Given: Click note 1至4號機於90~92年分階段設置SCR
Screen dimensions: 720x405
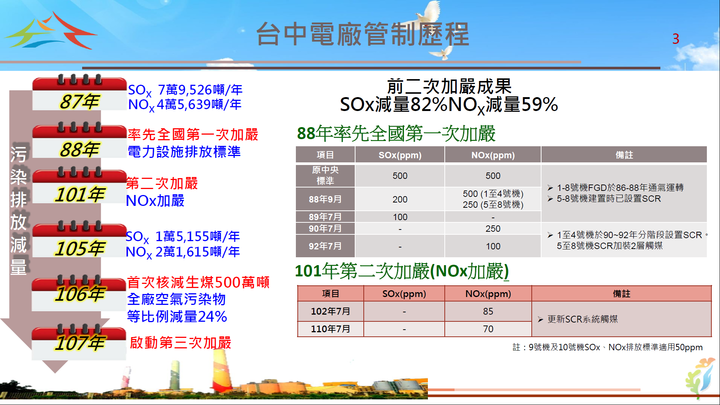Looking at the screenshot, I should click(629, 235).
